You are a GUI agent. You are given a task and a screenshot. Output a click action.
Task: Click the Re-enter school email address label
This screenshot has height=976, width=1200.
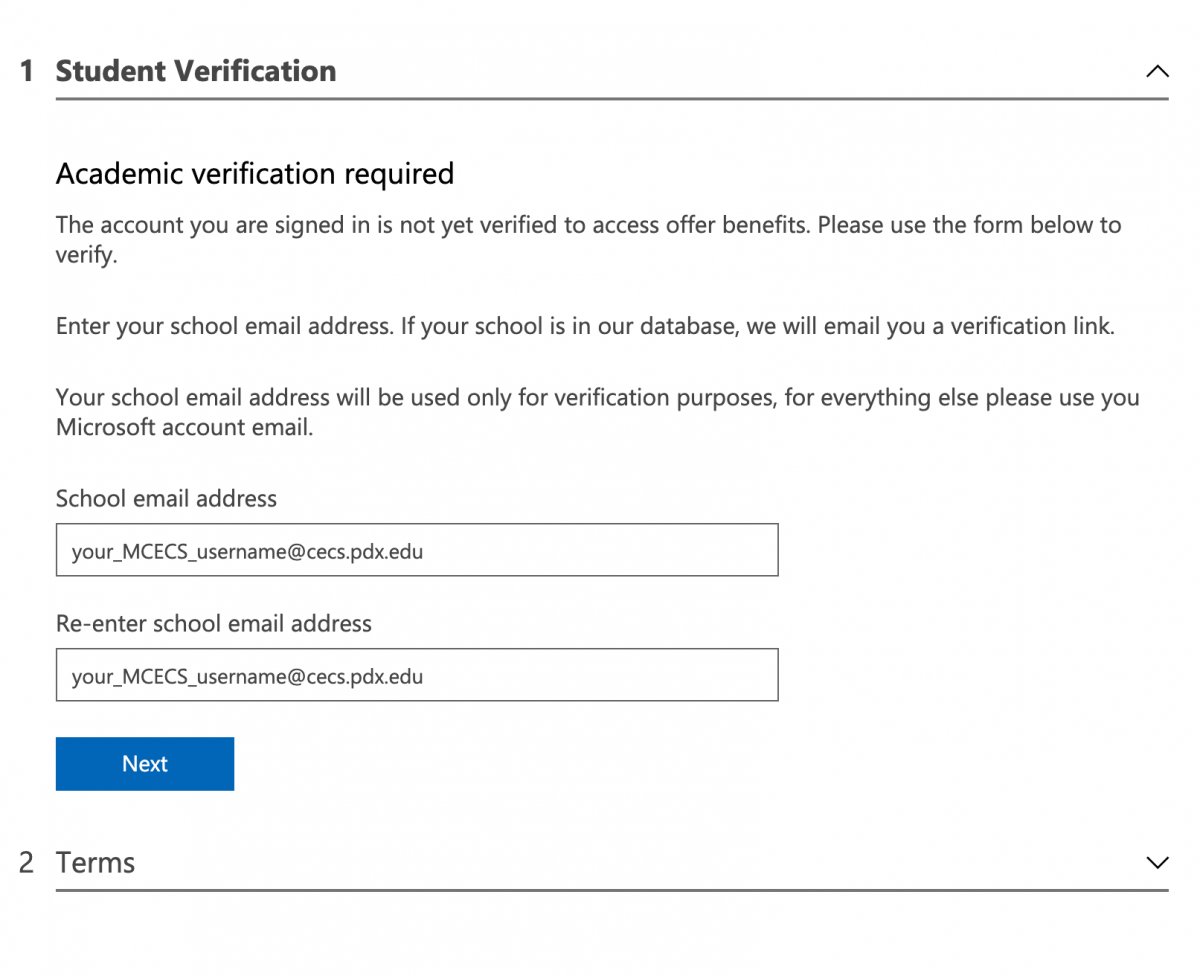(x=214, y=623)
